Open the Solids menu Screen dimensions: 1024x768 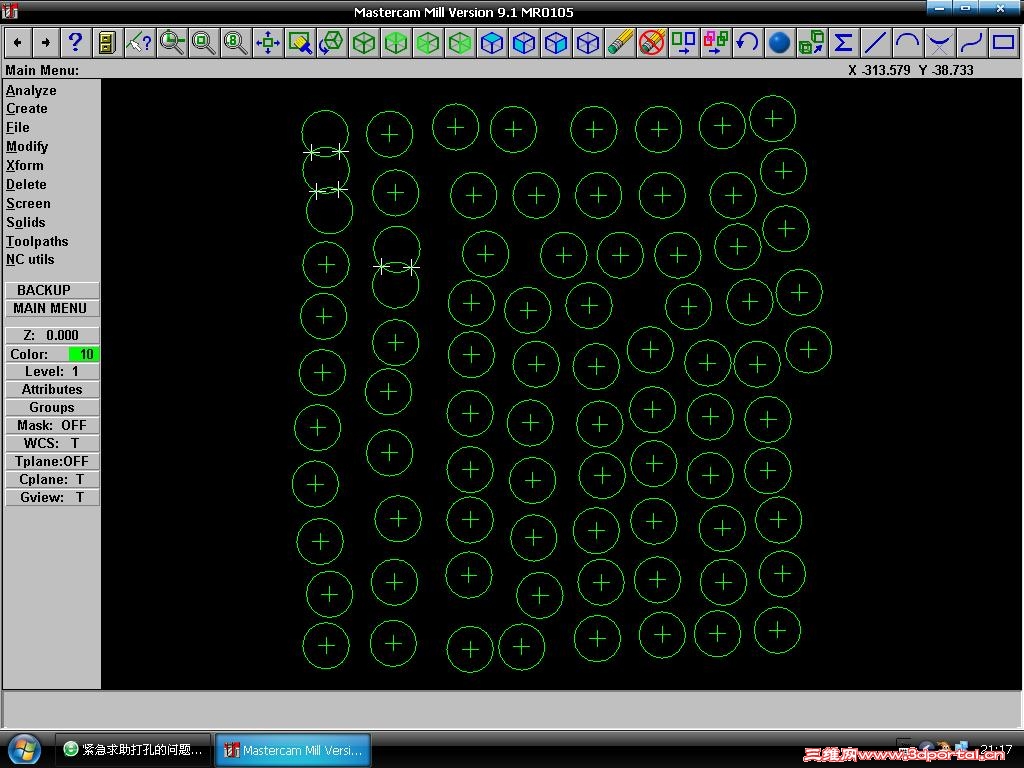25,222
